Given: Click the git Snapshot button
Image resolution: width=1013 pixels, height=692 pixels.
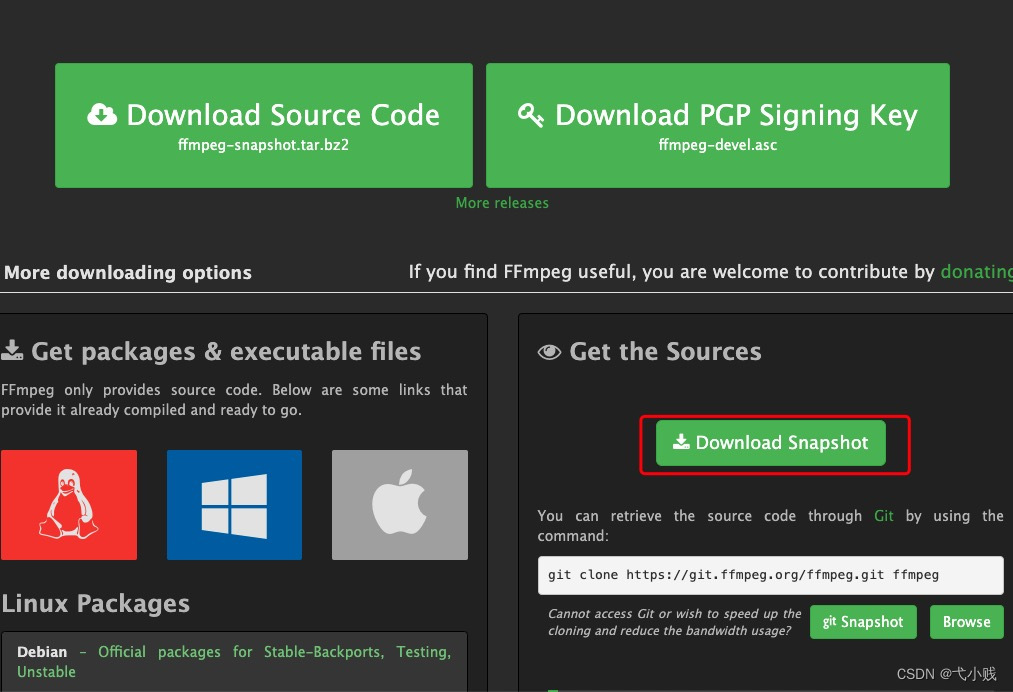Looking at the screenshot, I should (x=863, y=622).
